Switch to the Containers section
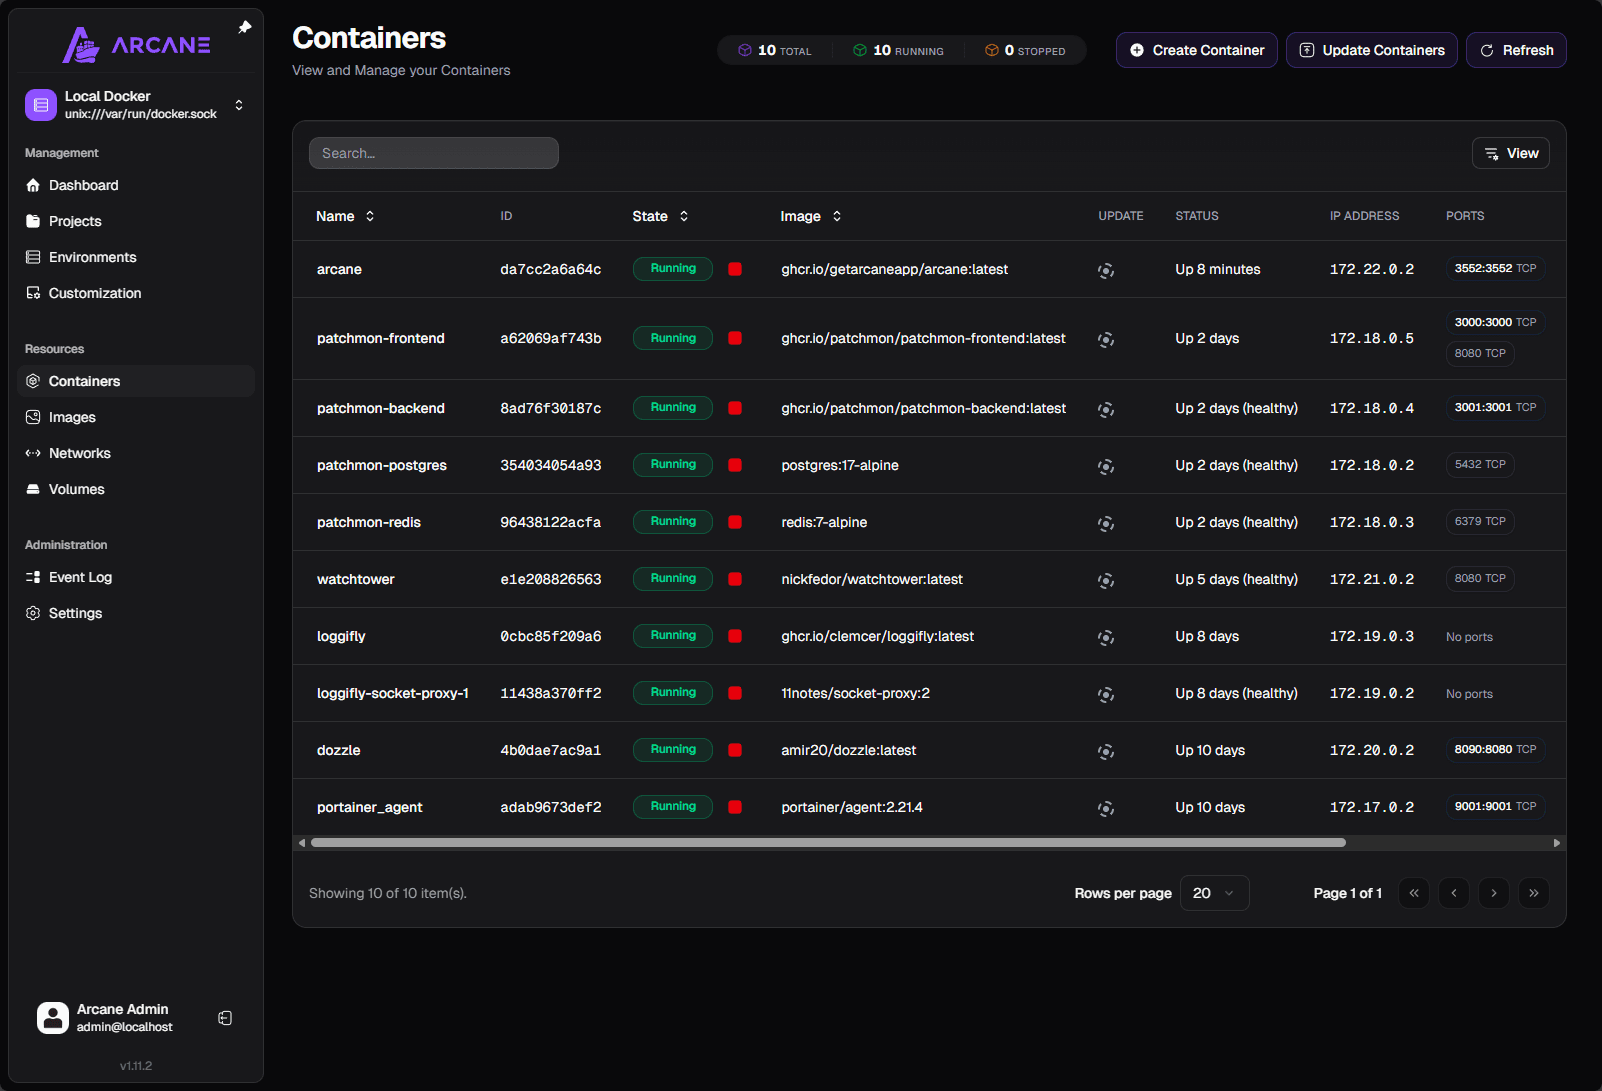 coord(84,381)
